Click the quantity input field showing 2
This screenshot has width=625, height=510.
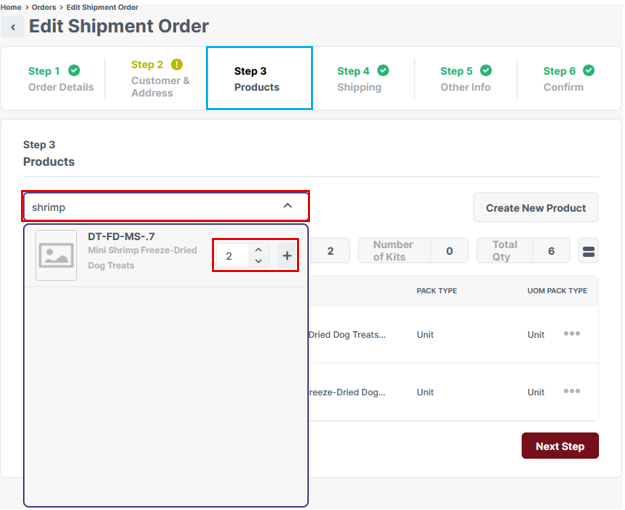tap(232, 256)
